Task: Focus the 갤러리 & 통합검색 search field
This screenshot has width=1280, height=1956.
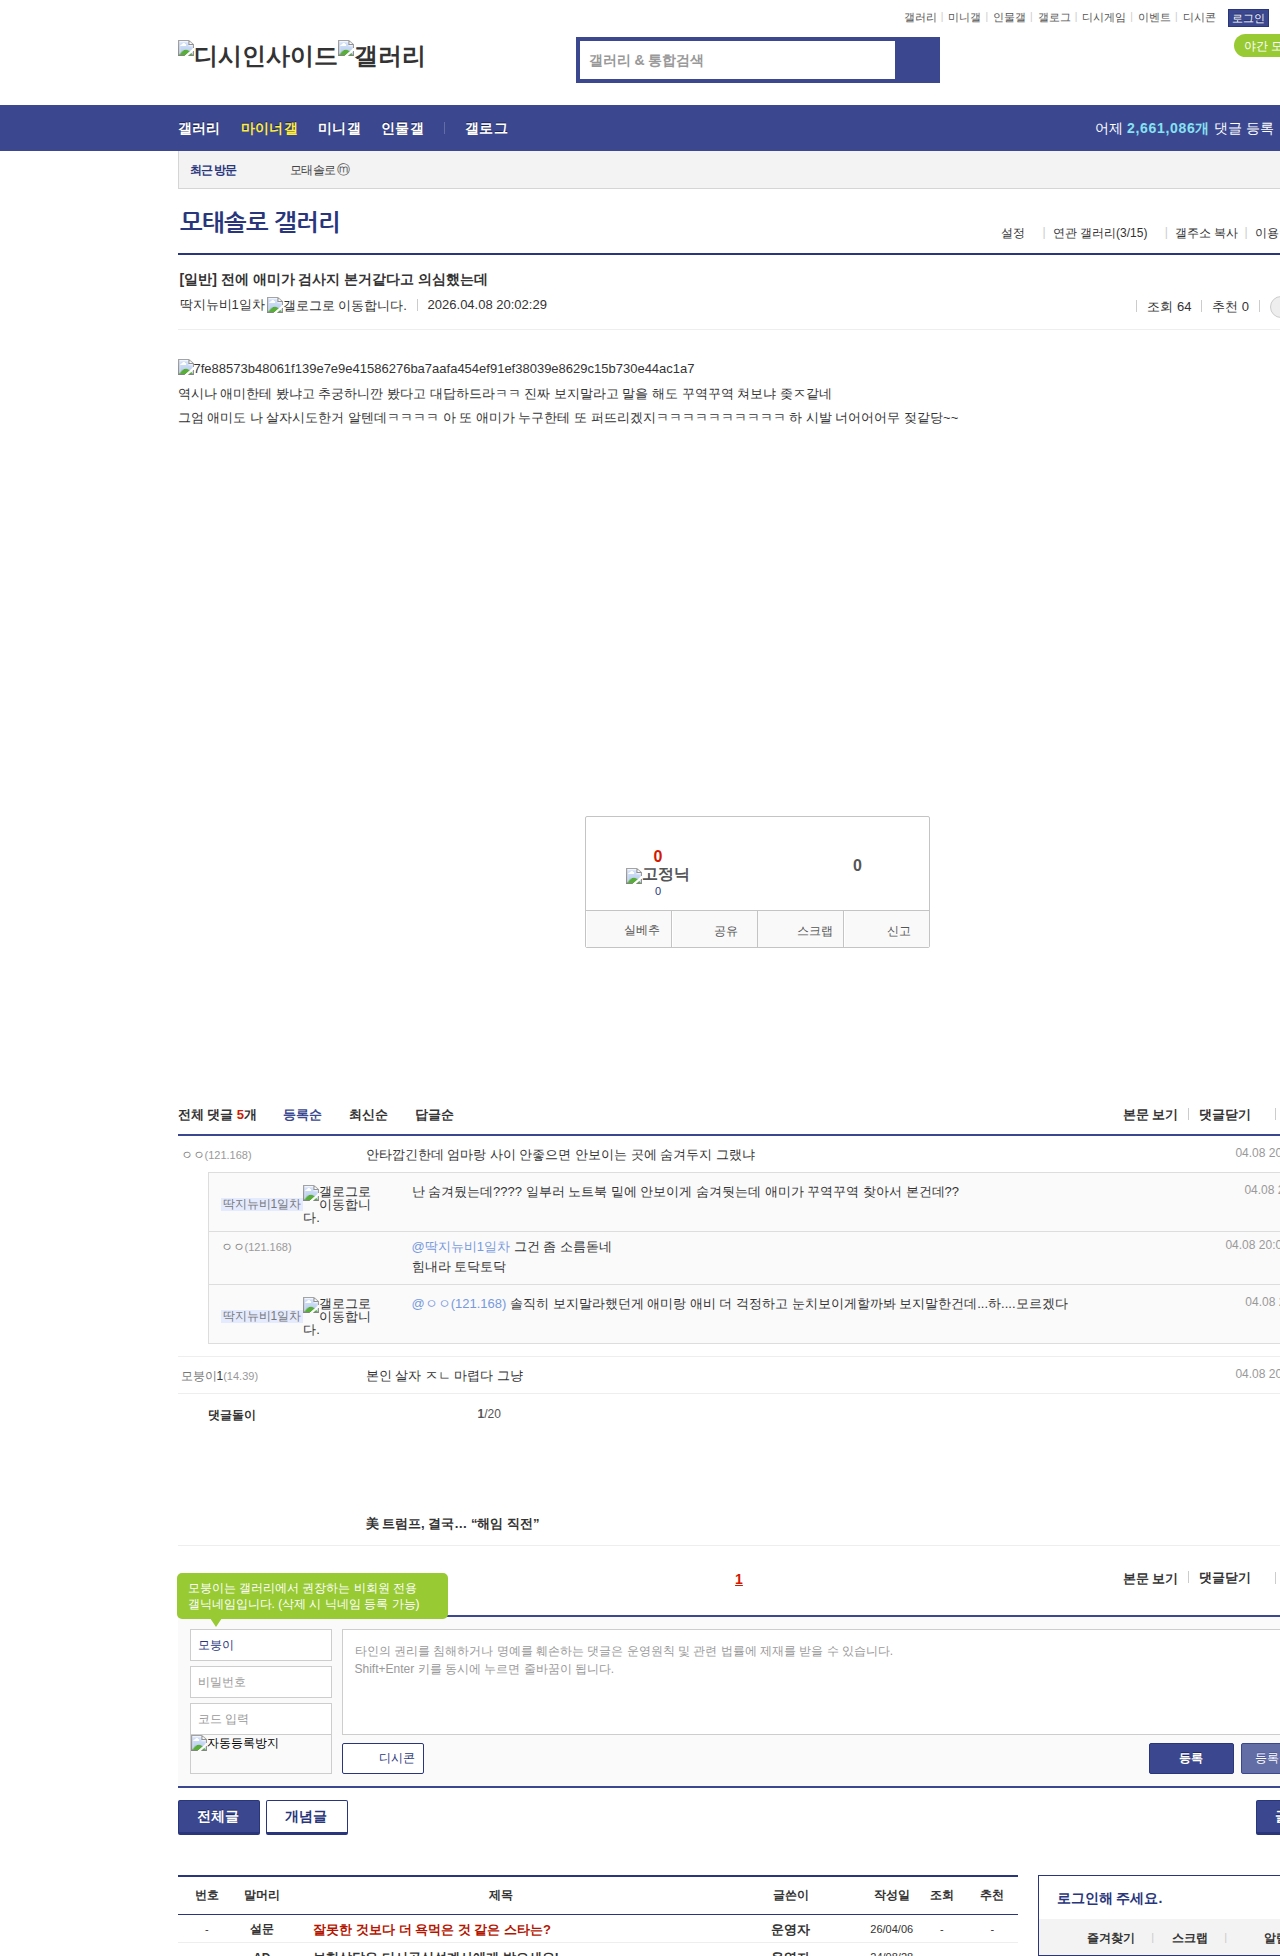Action: 737,60
